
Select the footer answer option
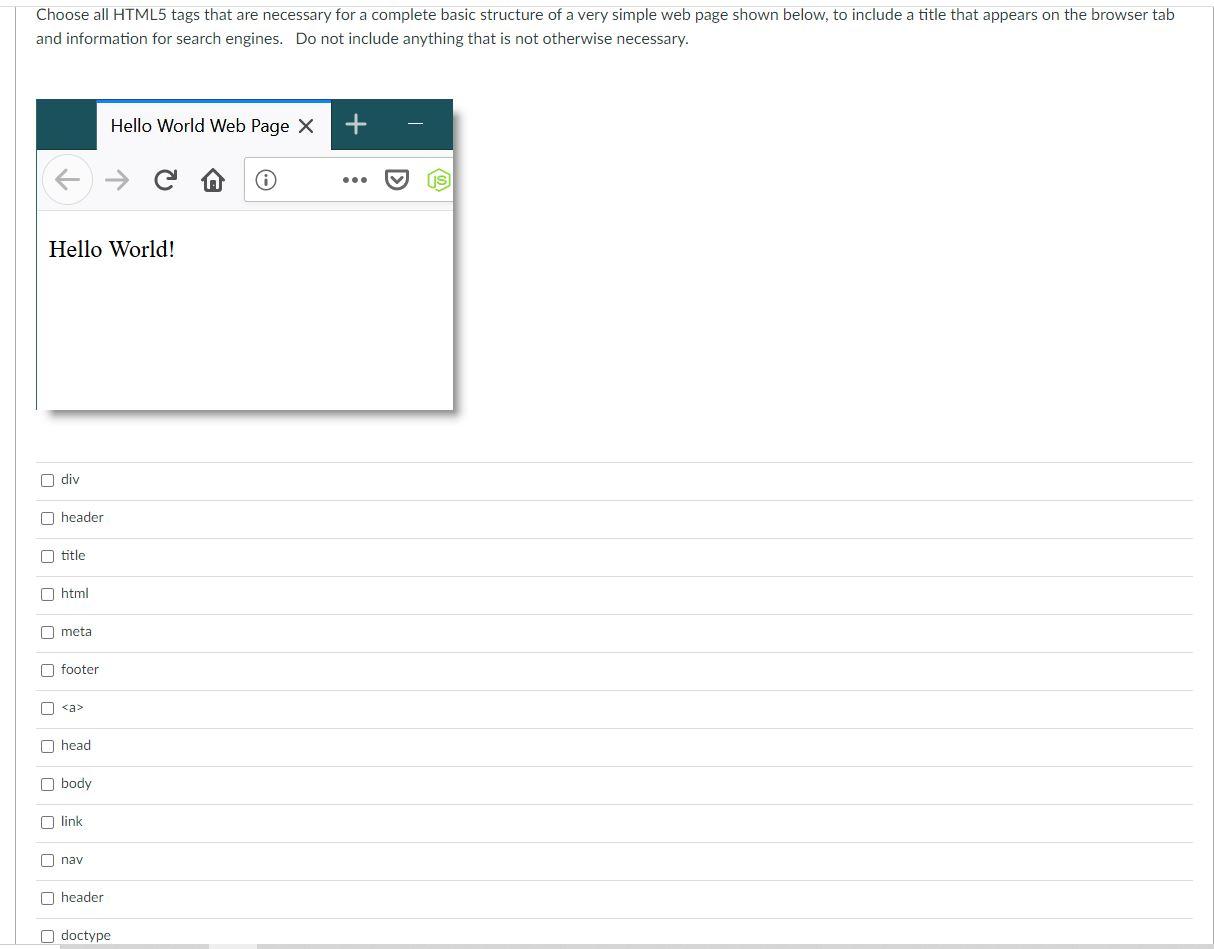click(47, 670)
